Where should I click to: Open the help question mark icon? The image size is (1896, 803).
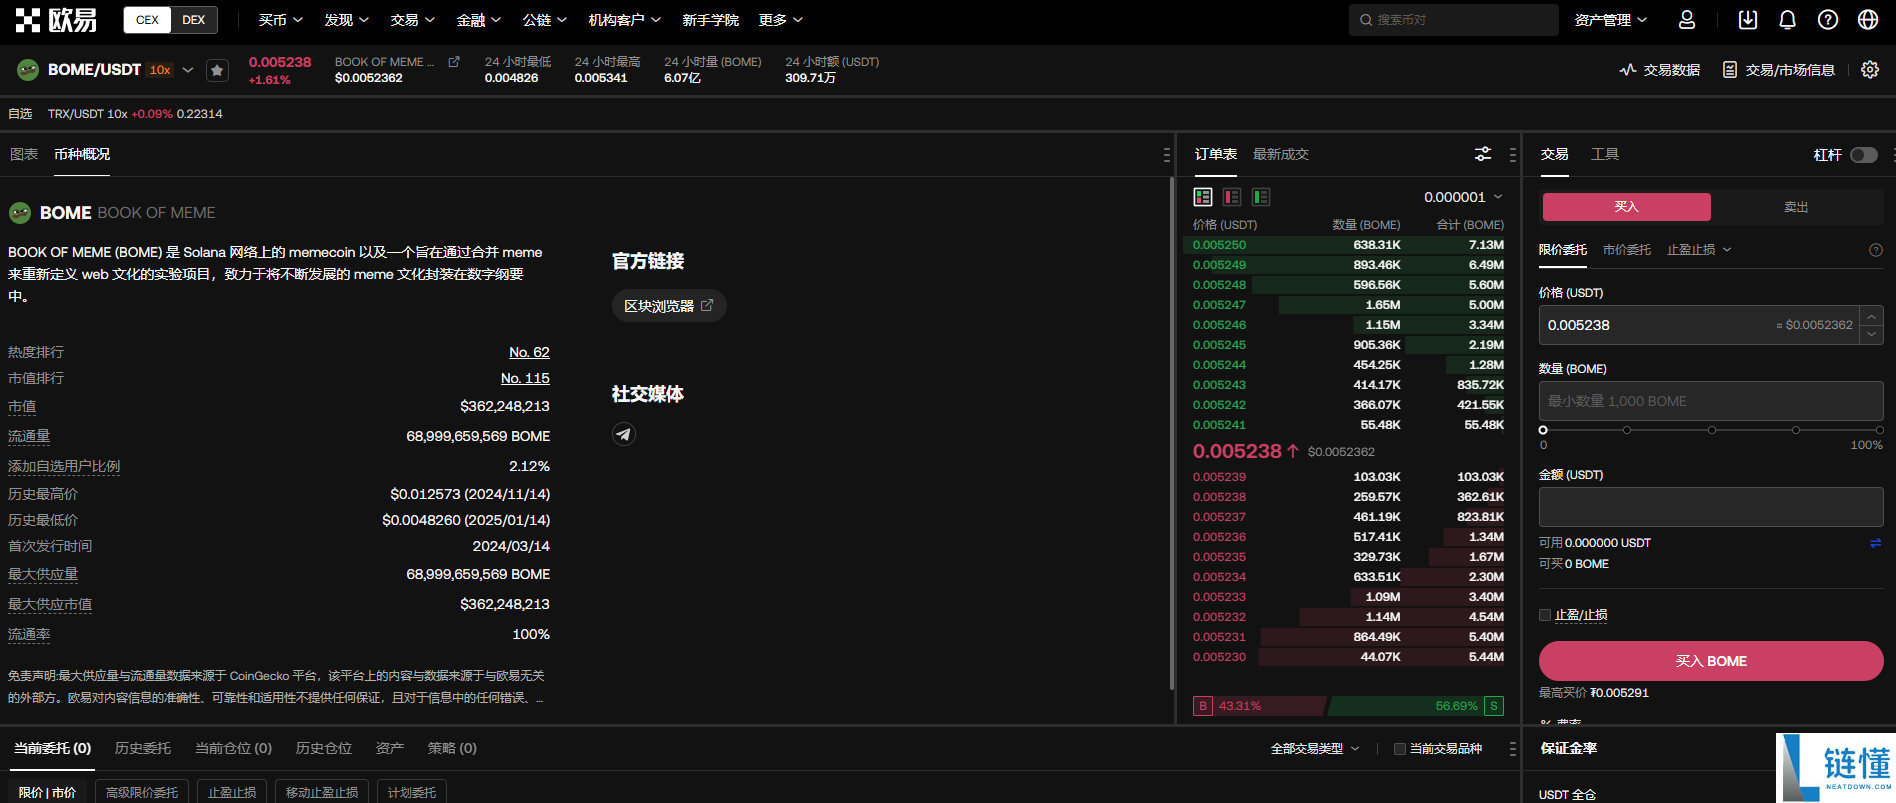point(1828,20)
